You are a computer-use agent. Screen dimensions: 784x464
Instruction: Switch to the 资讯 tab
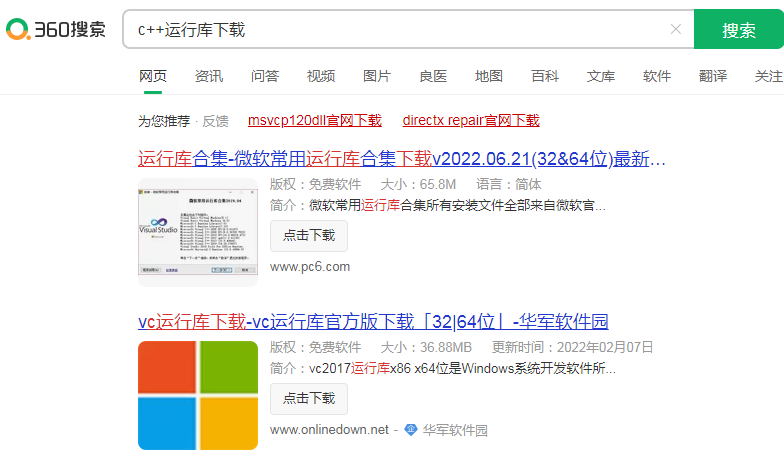pyautogui.click(x=208, y=76)
